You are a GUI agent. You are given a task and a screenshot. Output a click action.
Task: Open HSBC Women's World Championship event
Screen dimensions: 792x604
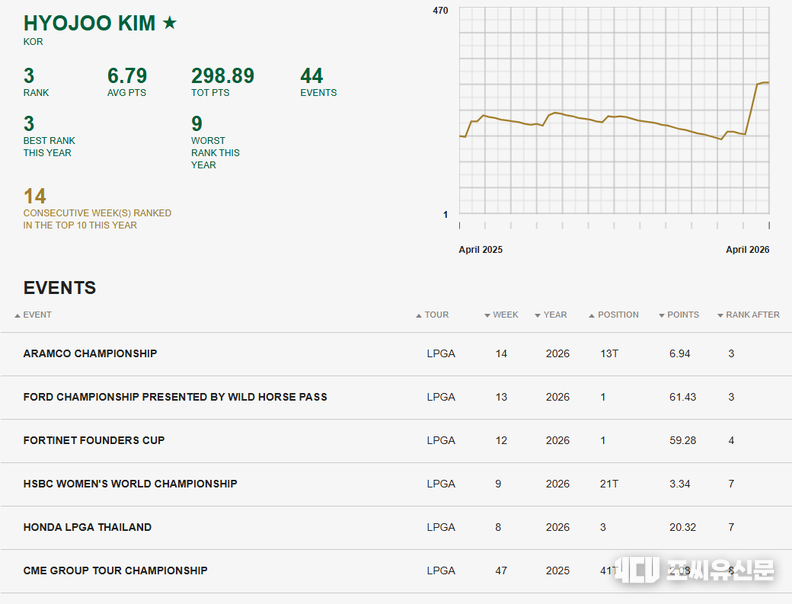coord(130,484)
